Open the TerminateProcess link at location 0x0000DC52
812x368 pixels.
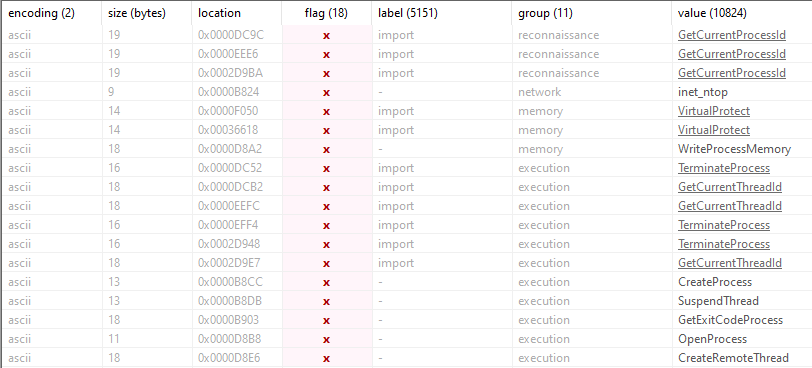[724, 168]
